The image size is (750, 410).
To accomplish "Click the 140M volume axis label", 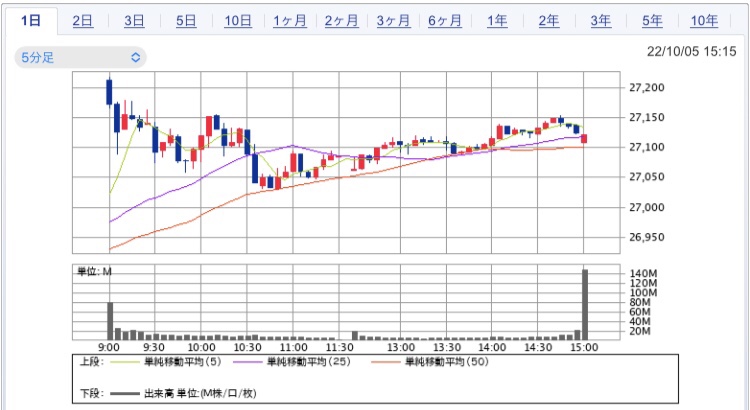I will [x=643, y=274].
